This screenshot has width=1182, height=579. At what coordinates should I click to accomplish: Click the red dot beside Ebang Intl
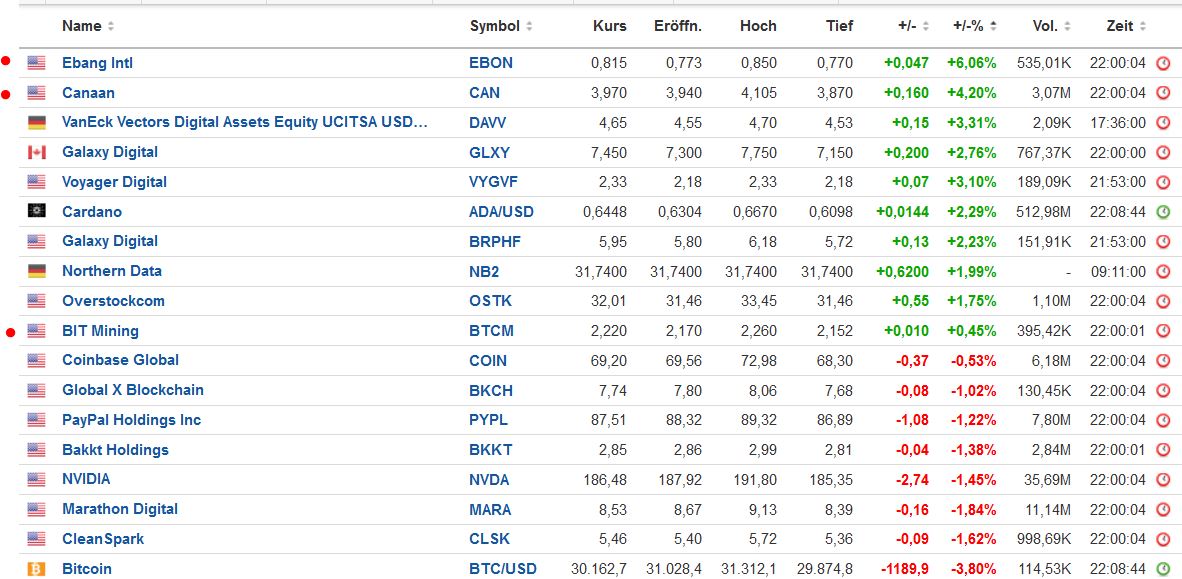[6, 62]
